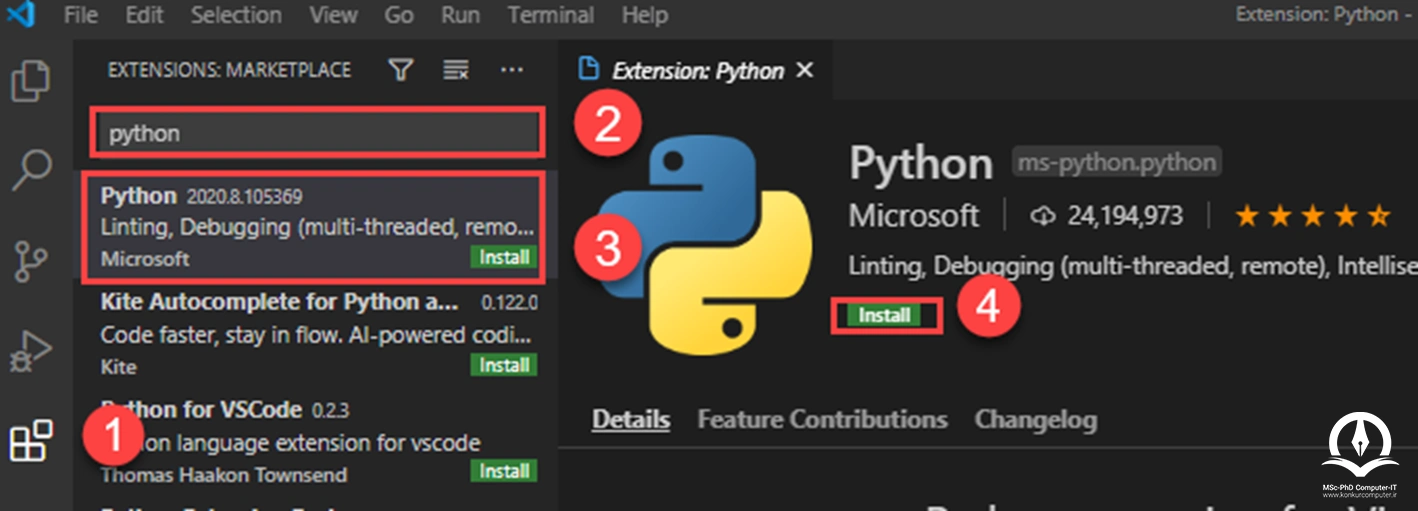Open the Selection menu
The image size is (1418, 511).
(x=236, y=16)
